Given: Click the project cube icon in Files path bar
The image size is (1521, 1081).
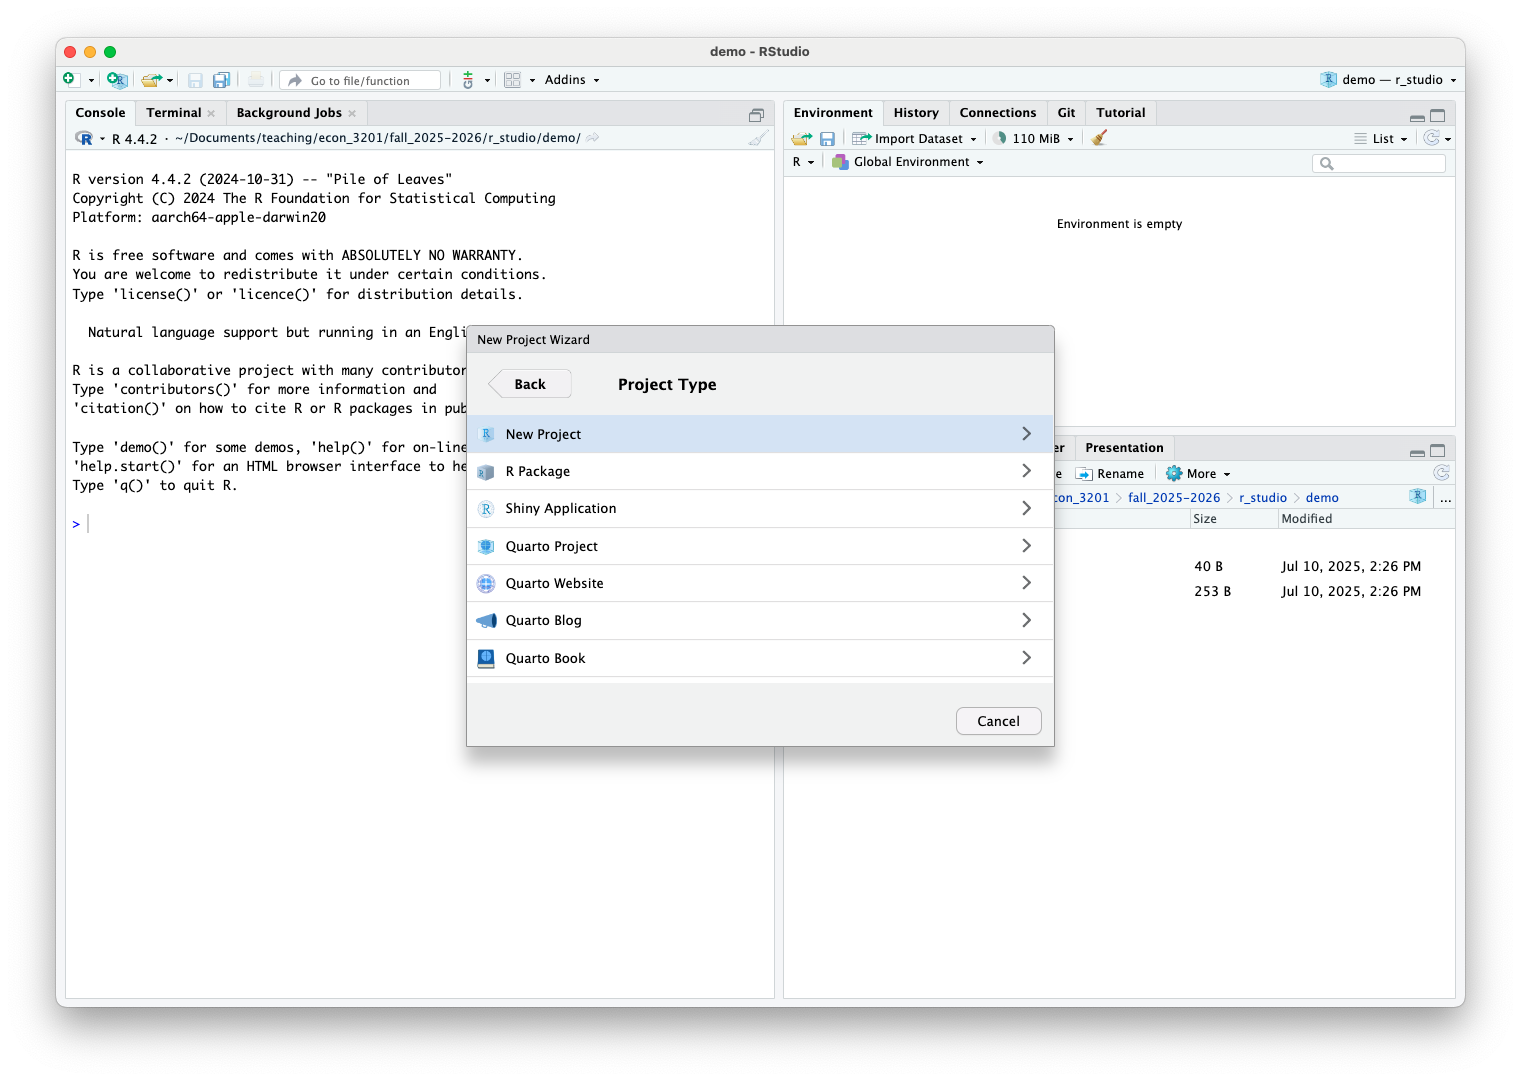Looking at the screenshot, I should click(1417, 497).
